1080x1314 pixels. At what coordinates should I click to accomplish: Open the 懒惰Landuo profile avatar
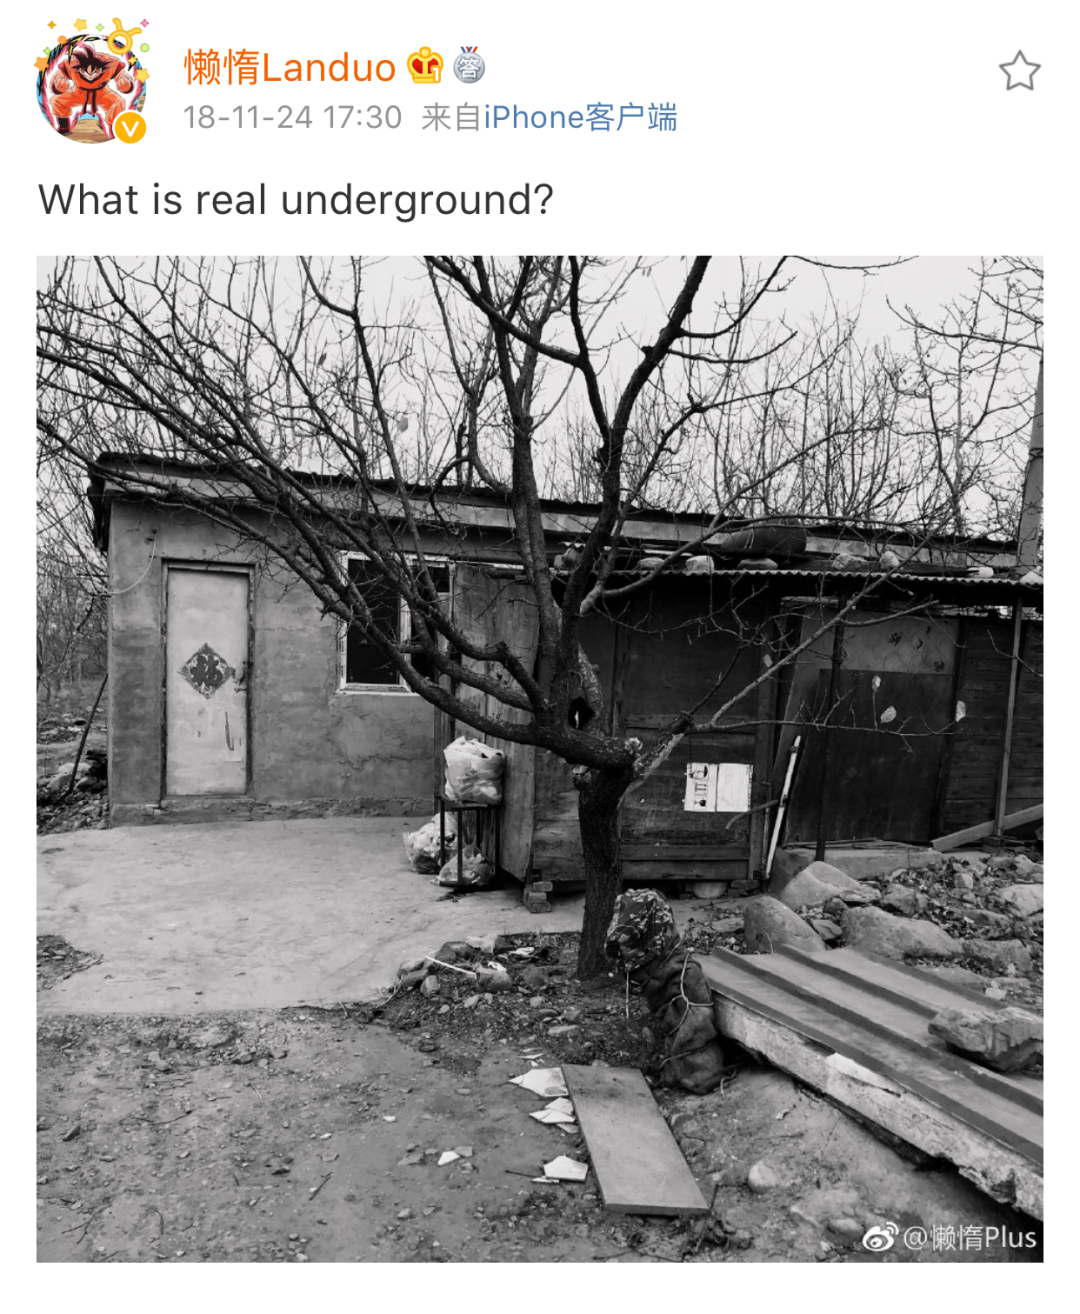click(92, 82)
